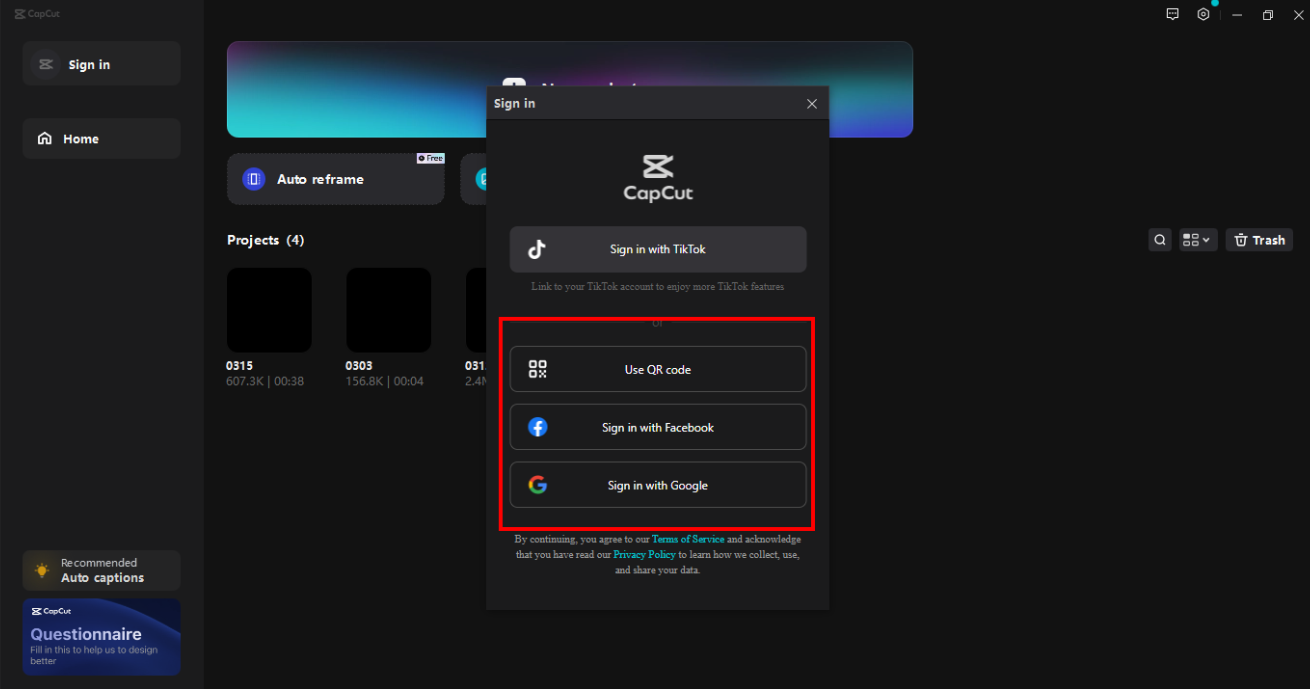Click the home icon in sidebar
The width and height of the screenshot is (1310, 689).
tap(45, 139)
